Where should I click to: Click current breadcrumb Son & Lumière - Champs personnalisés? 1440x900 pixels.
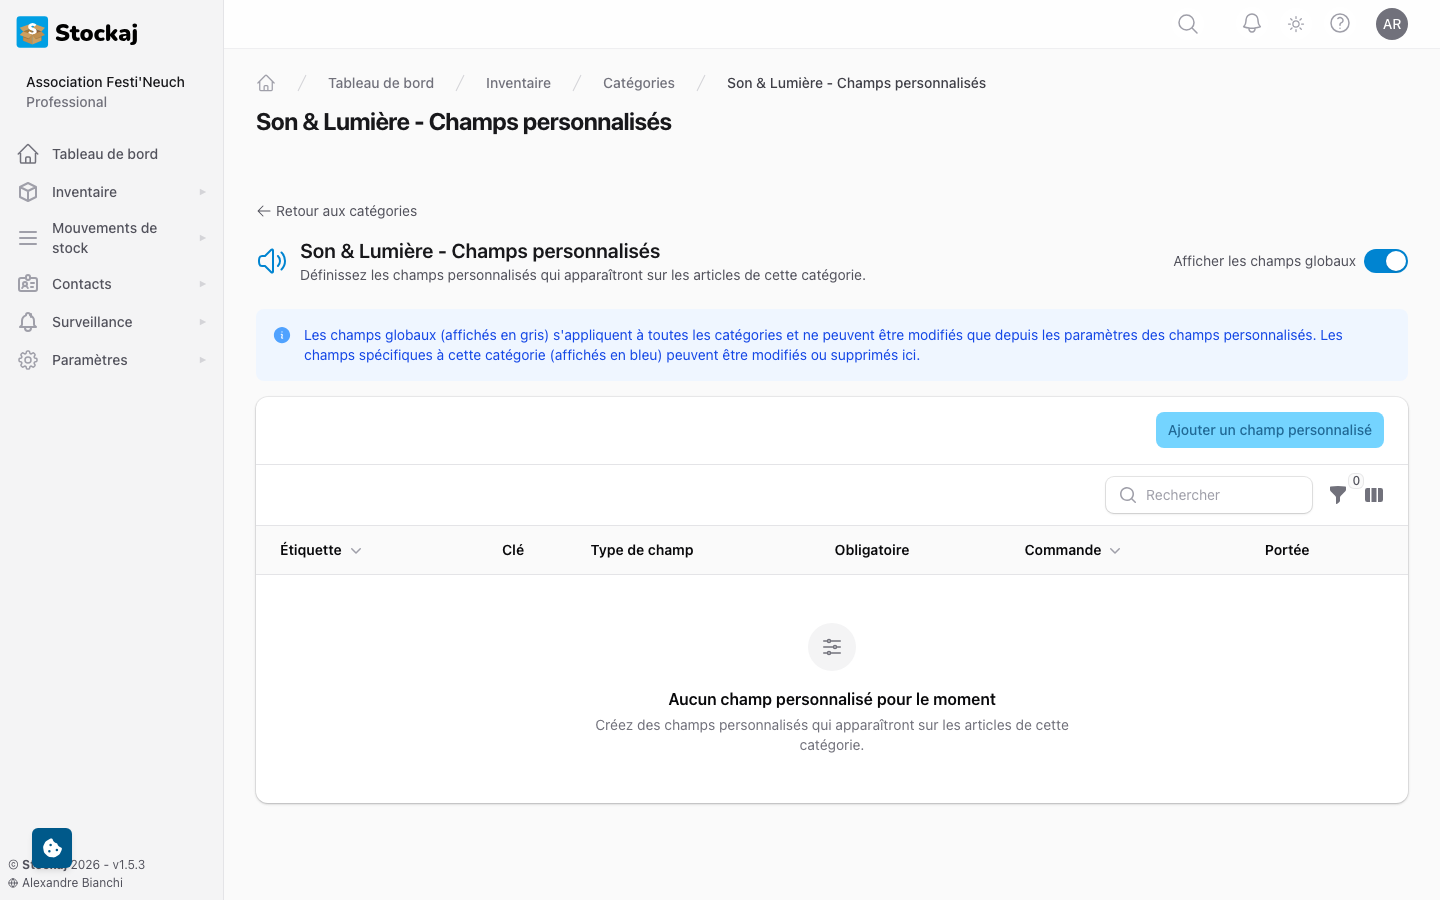tap(856, 83)
